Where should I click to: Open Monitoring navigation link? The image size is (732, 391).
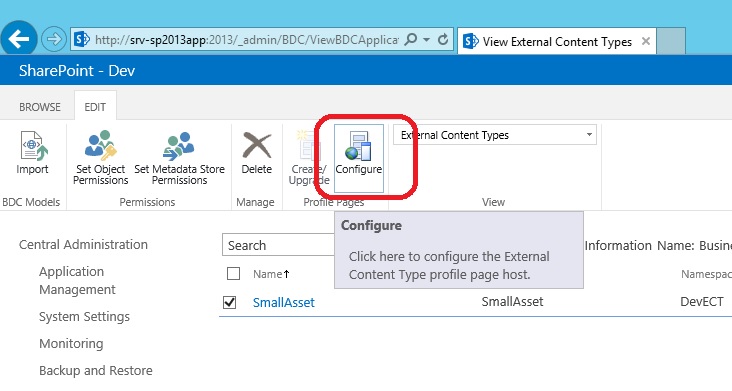tap(71, 344)
